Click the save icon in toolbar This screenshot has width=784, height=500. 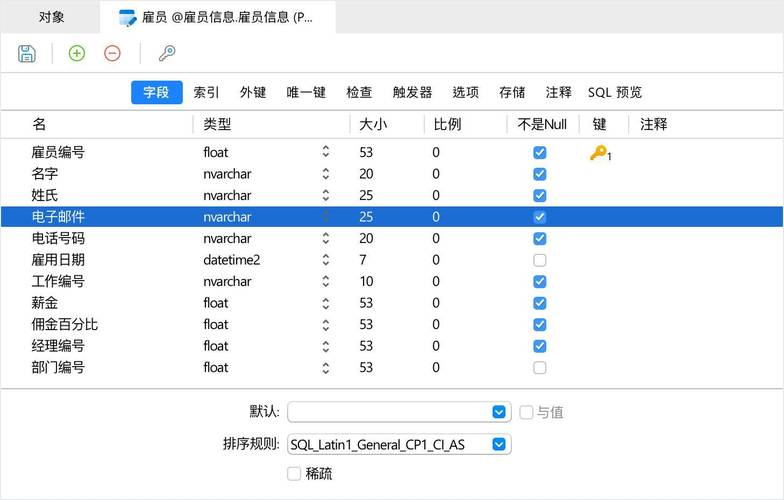click(27, 54)
